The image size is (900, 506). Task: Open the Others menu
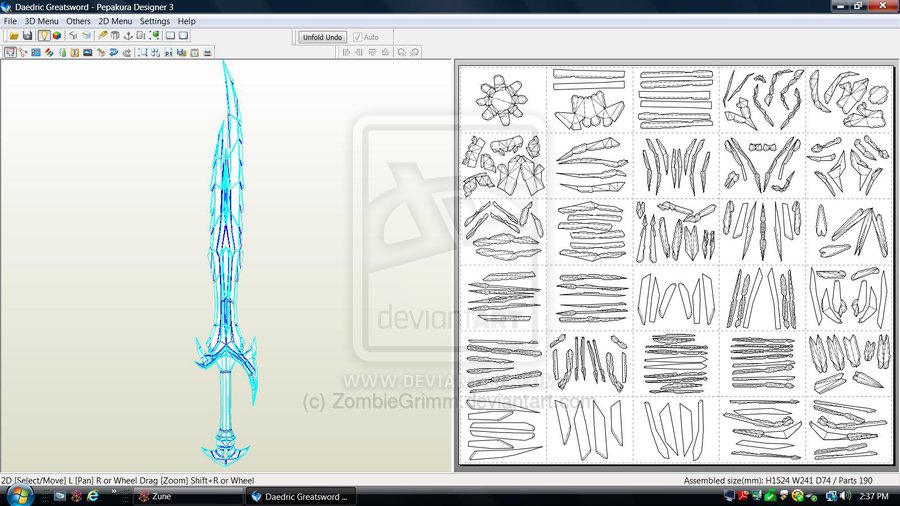coord(78,21)
